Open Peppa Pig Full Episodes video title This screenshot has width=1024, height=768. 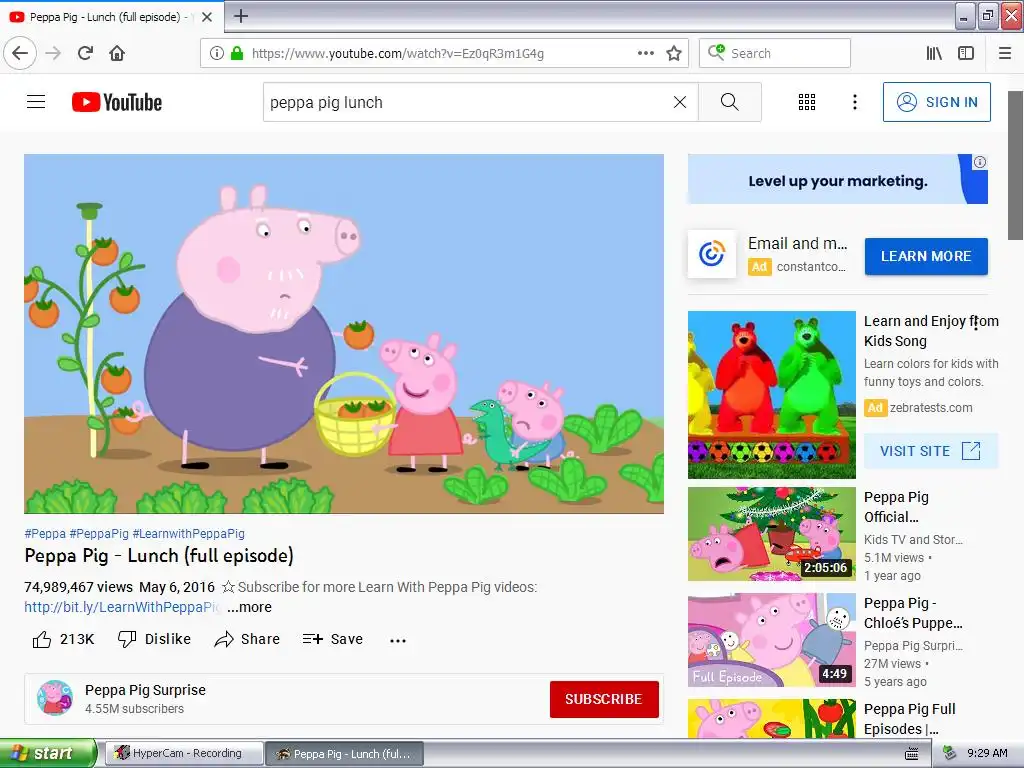910,718
